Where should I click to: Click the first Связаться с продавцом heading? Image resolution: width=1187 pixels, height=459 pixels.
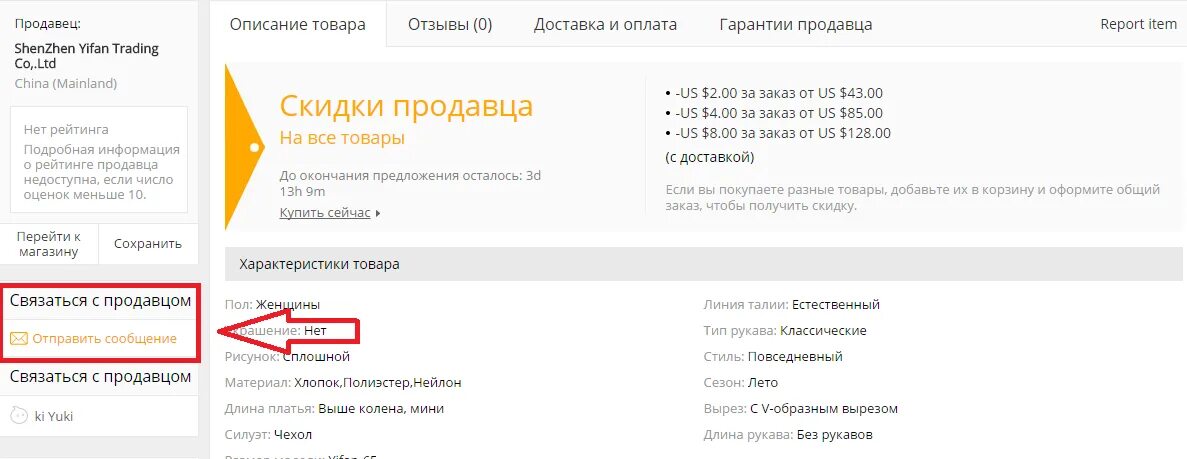[x=101, y=301]
